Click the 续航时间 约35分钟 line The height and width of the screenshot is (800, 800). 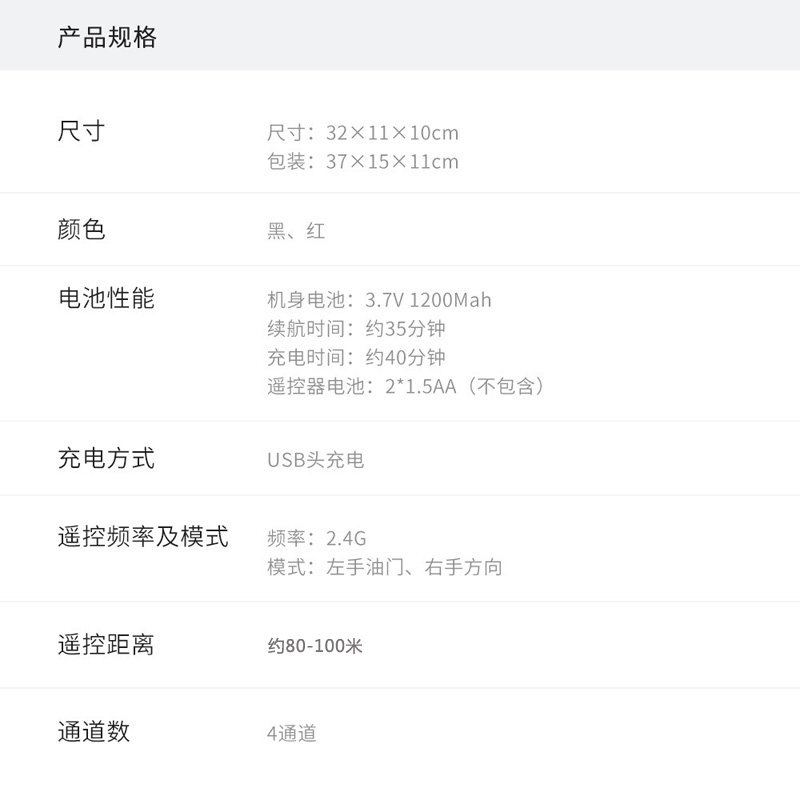pos(356,329)
